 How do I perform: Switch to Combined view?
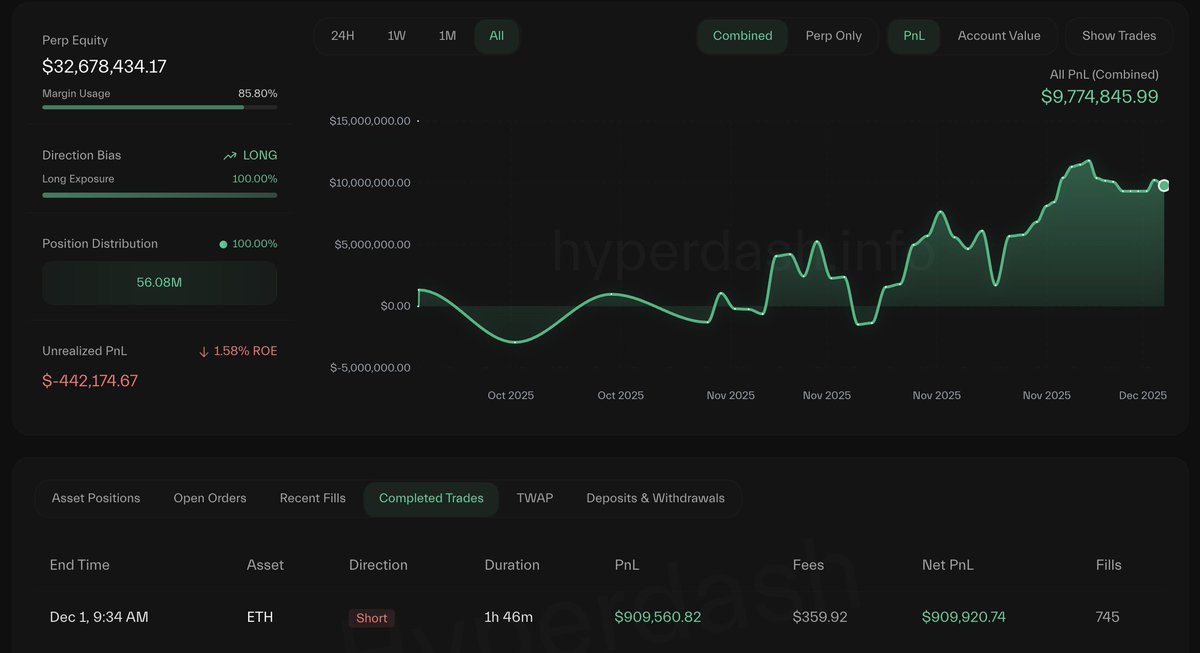pyautogui.click(x=742, y=36)
